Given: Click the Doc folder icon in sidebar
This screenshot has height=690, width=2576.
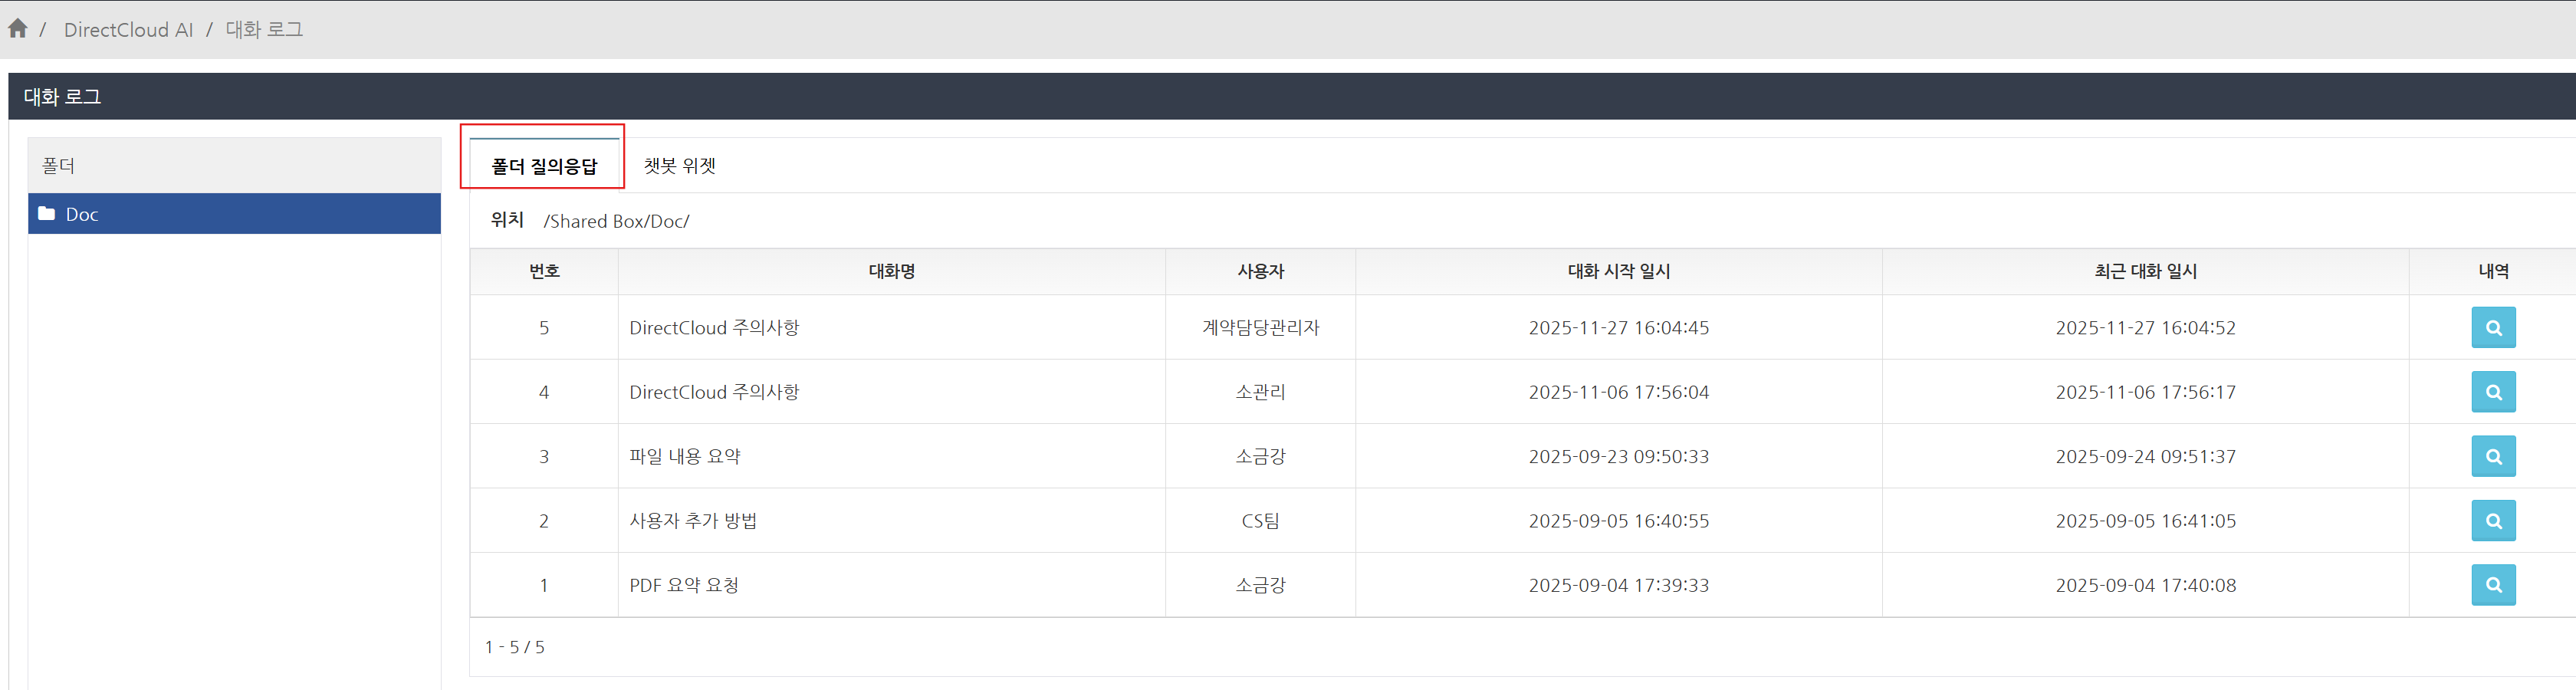Looking at the screenshot, I should pos(46,214).
